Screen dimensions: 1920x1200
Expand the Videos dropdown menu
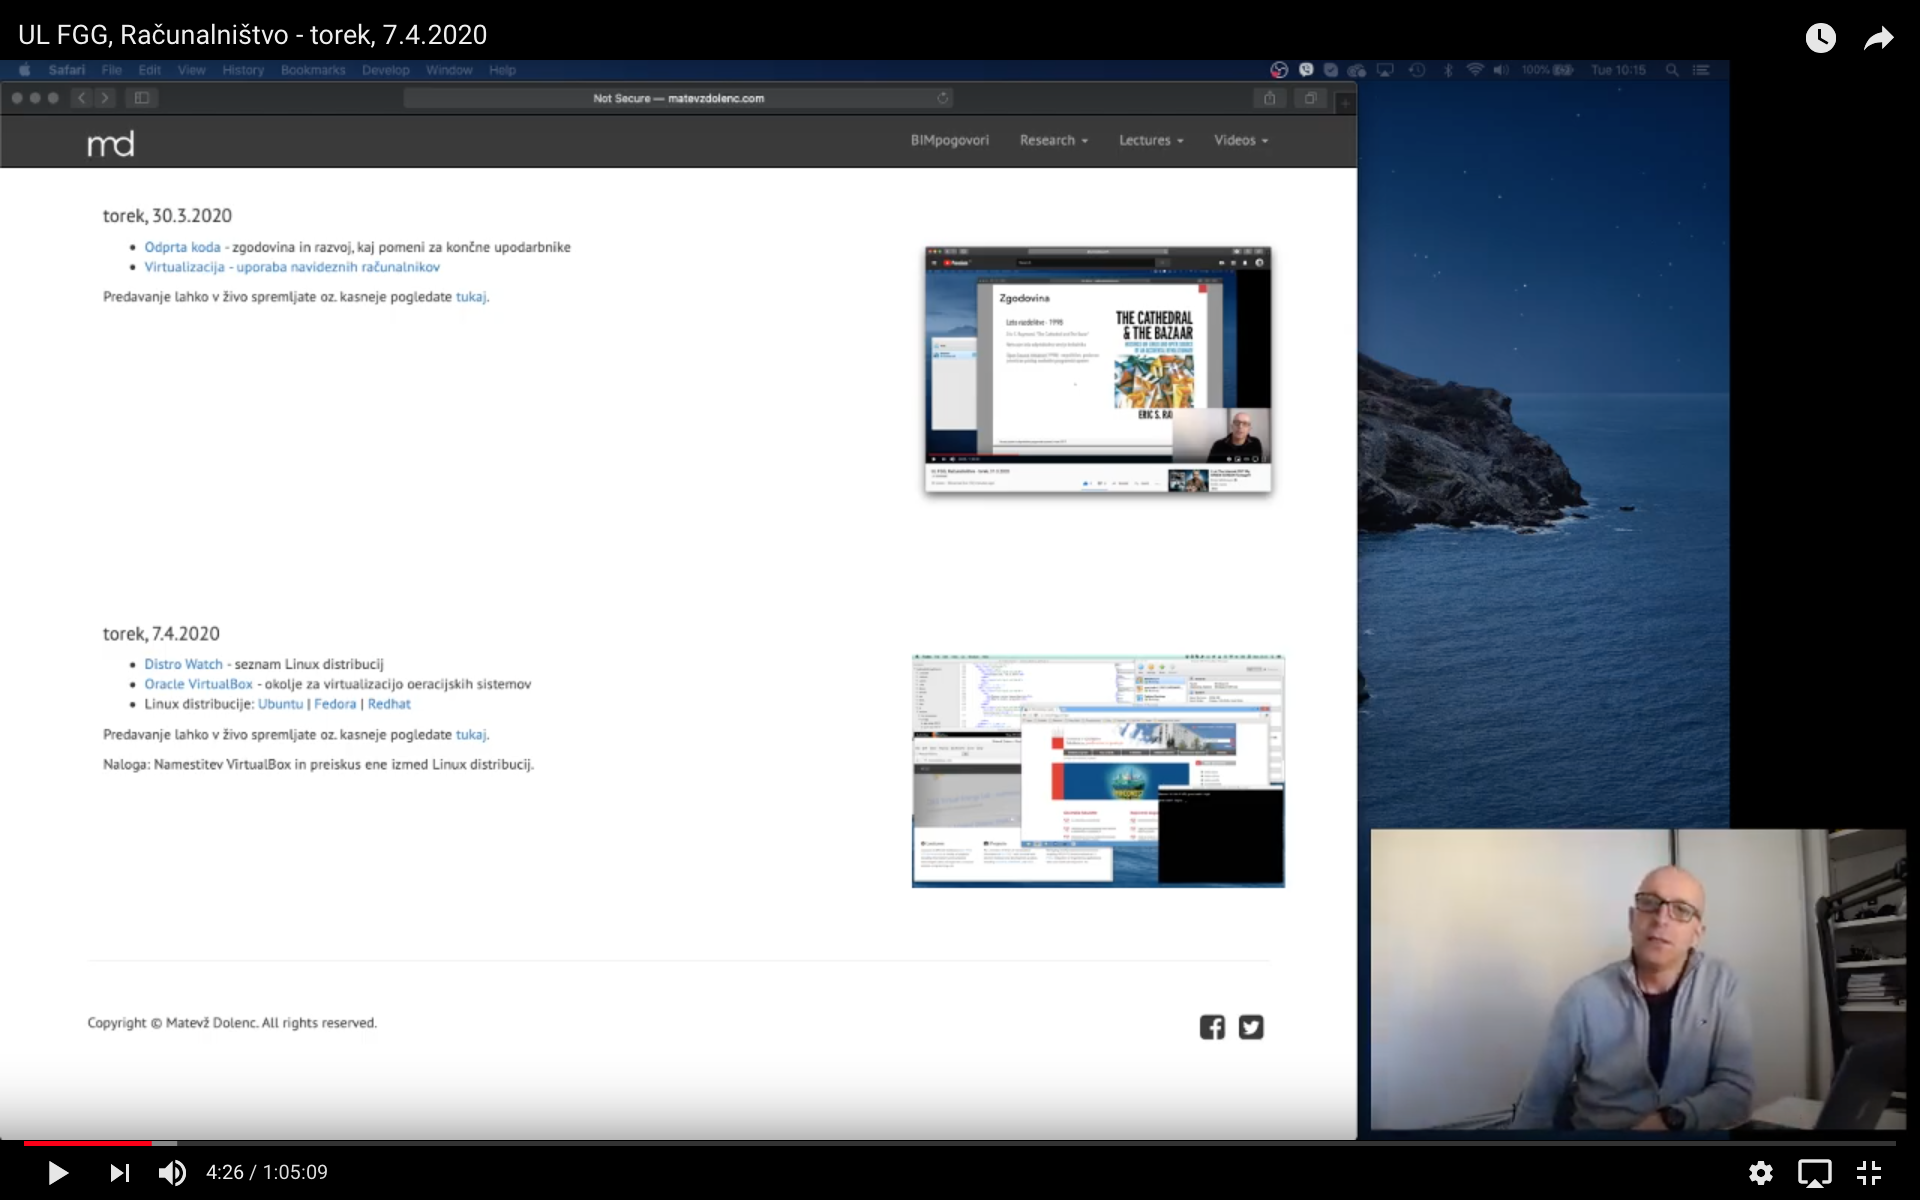[x=1241, y=140]
